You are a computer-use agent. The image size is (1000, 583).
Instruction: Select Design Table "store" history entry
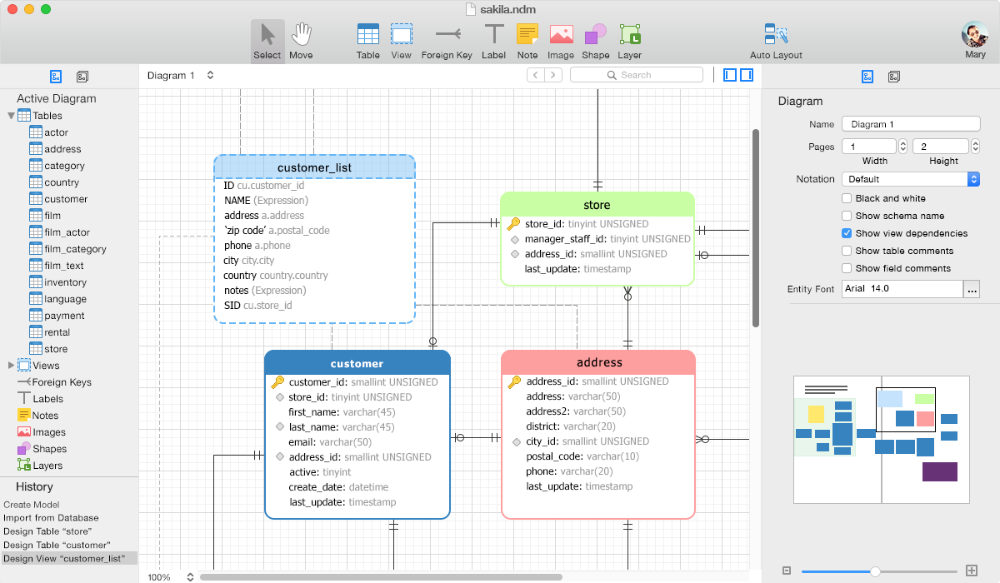tap(48, 532)
